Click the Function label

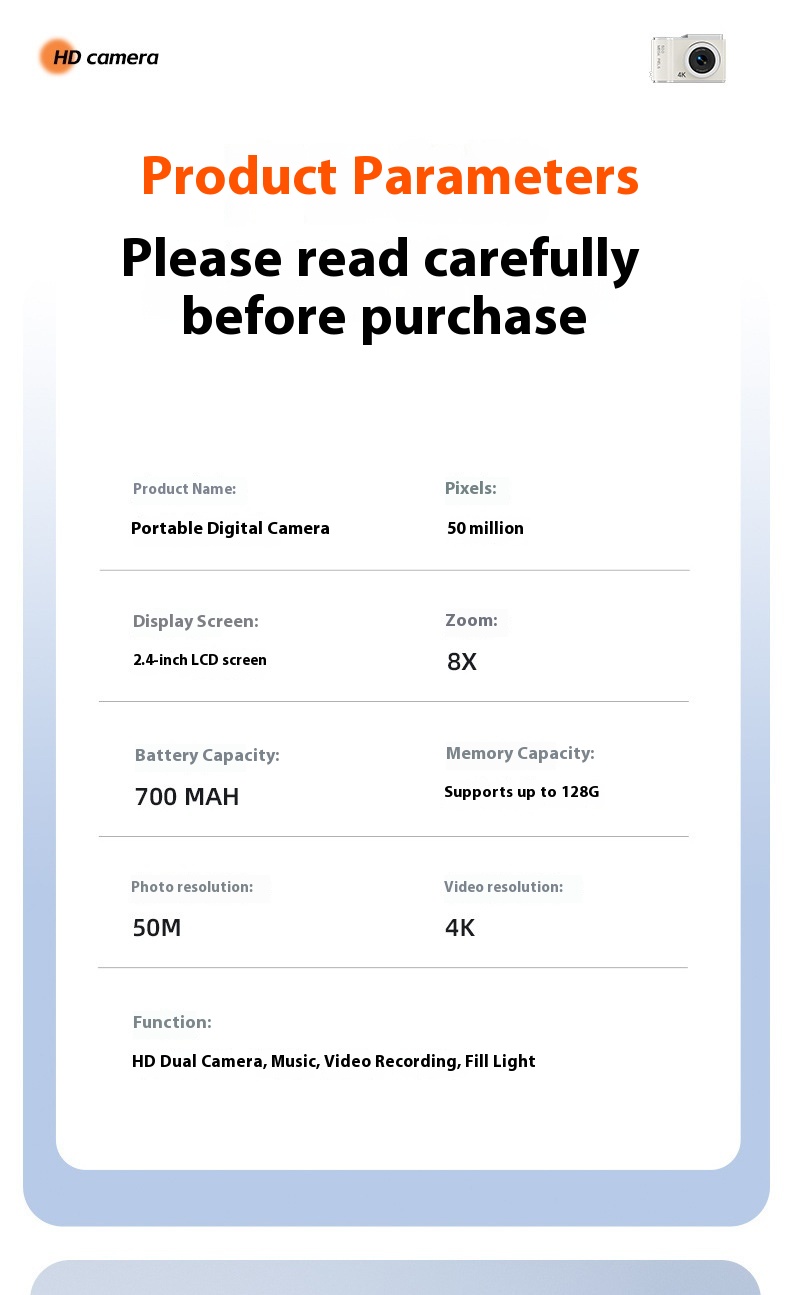coord(172,1022)
